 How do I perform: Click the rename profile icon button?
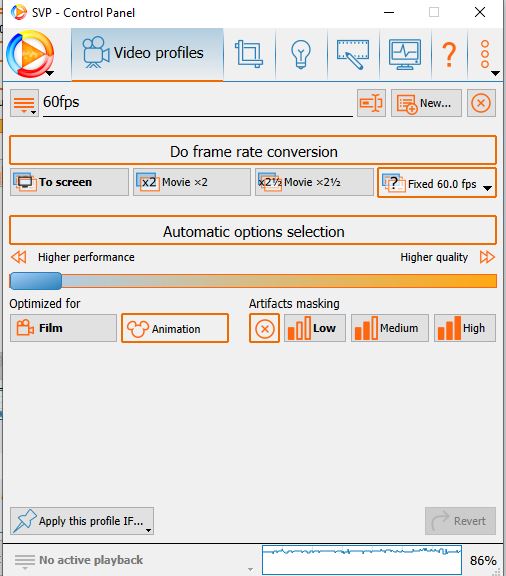(x=371, y=103)
